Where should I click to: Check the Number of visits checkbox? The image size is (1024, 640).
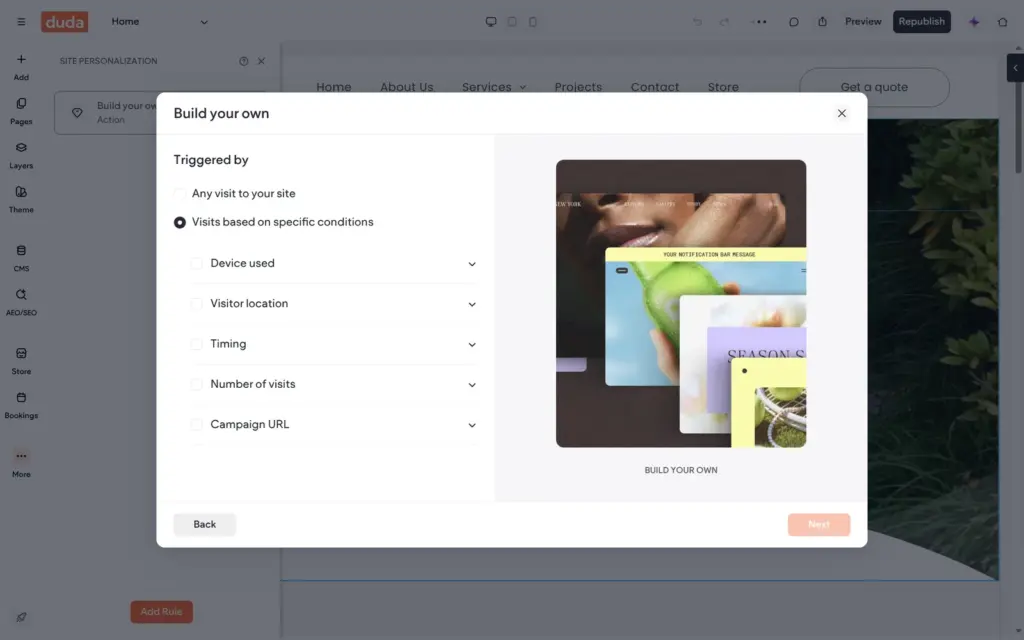pyautogui.click(x=196, y=384)
